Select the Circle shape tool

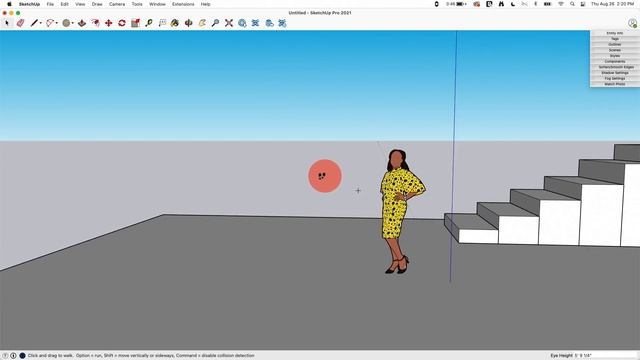pos(66,23)
